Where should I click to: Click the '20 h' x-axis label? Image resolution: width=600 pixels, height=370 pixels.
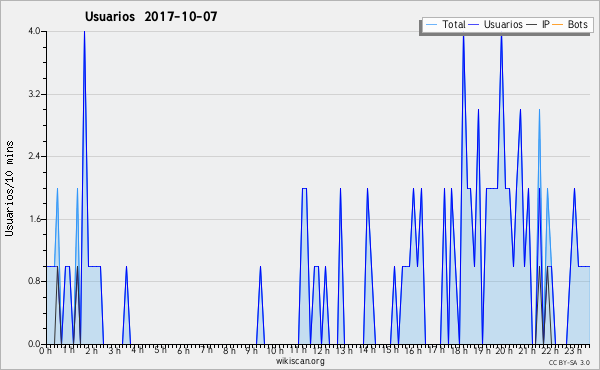click(x=504, y=350)
